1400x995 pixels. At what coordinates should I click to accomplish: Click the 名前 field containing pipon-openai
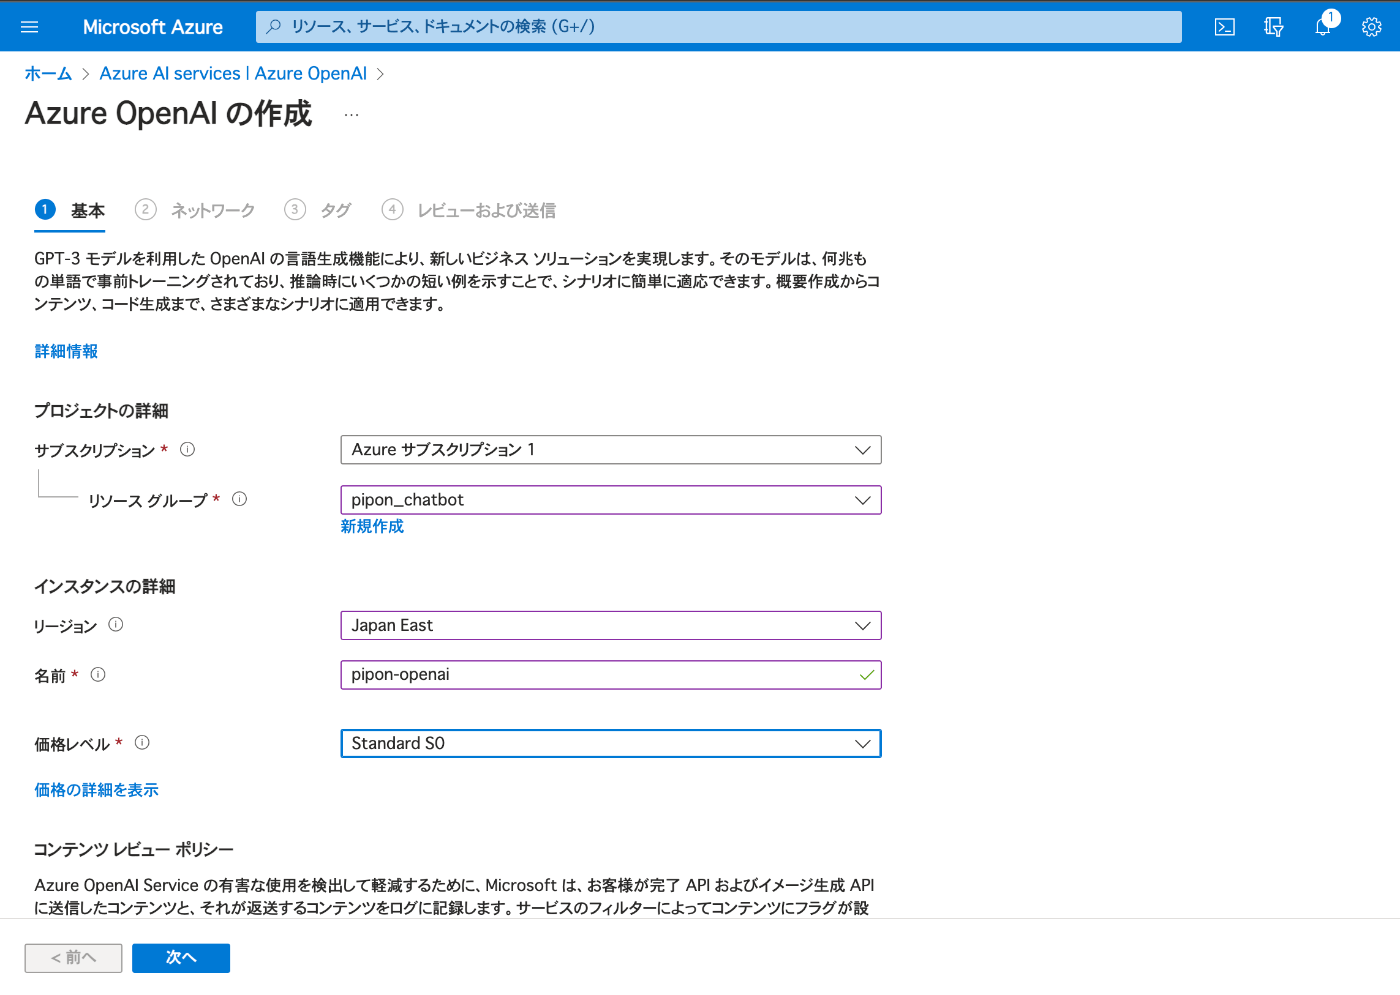pos(611,675)
